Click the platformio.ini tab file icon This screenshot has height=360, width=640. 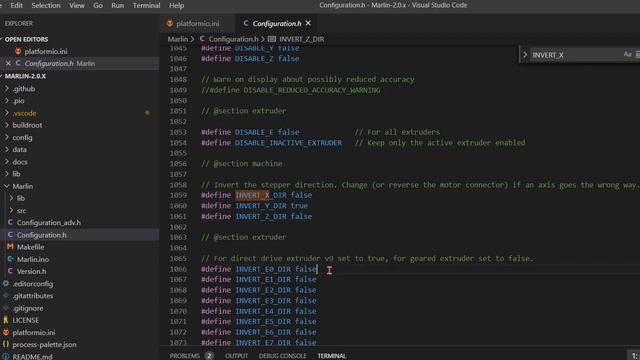(170, 23)
